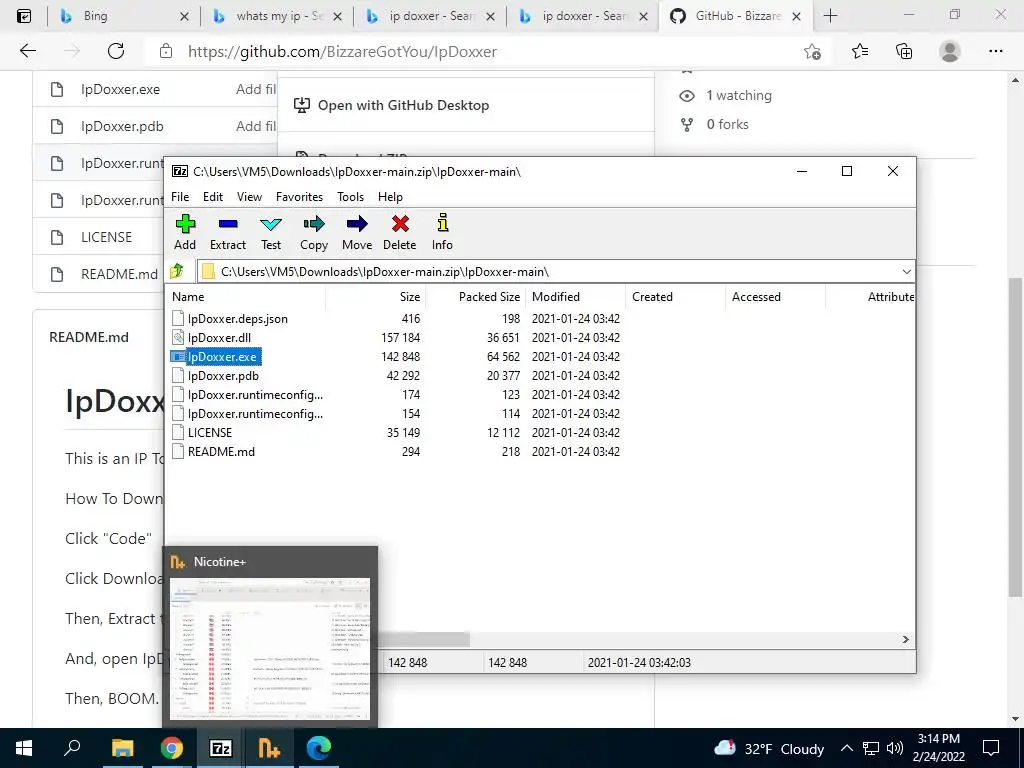
Task: Sort by the Name column header
Action: [245, 296]
